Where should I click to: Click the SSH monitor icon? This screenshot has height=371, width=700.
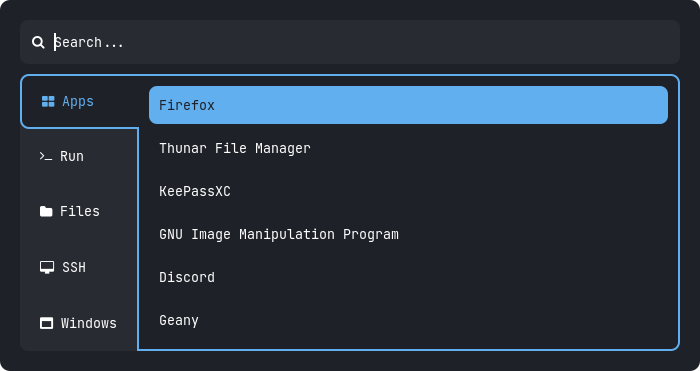(x=46, y=267)
